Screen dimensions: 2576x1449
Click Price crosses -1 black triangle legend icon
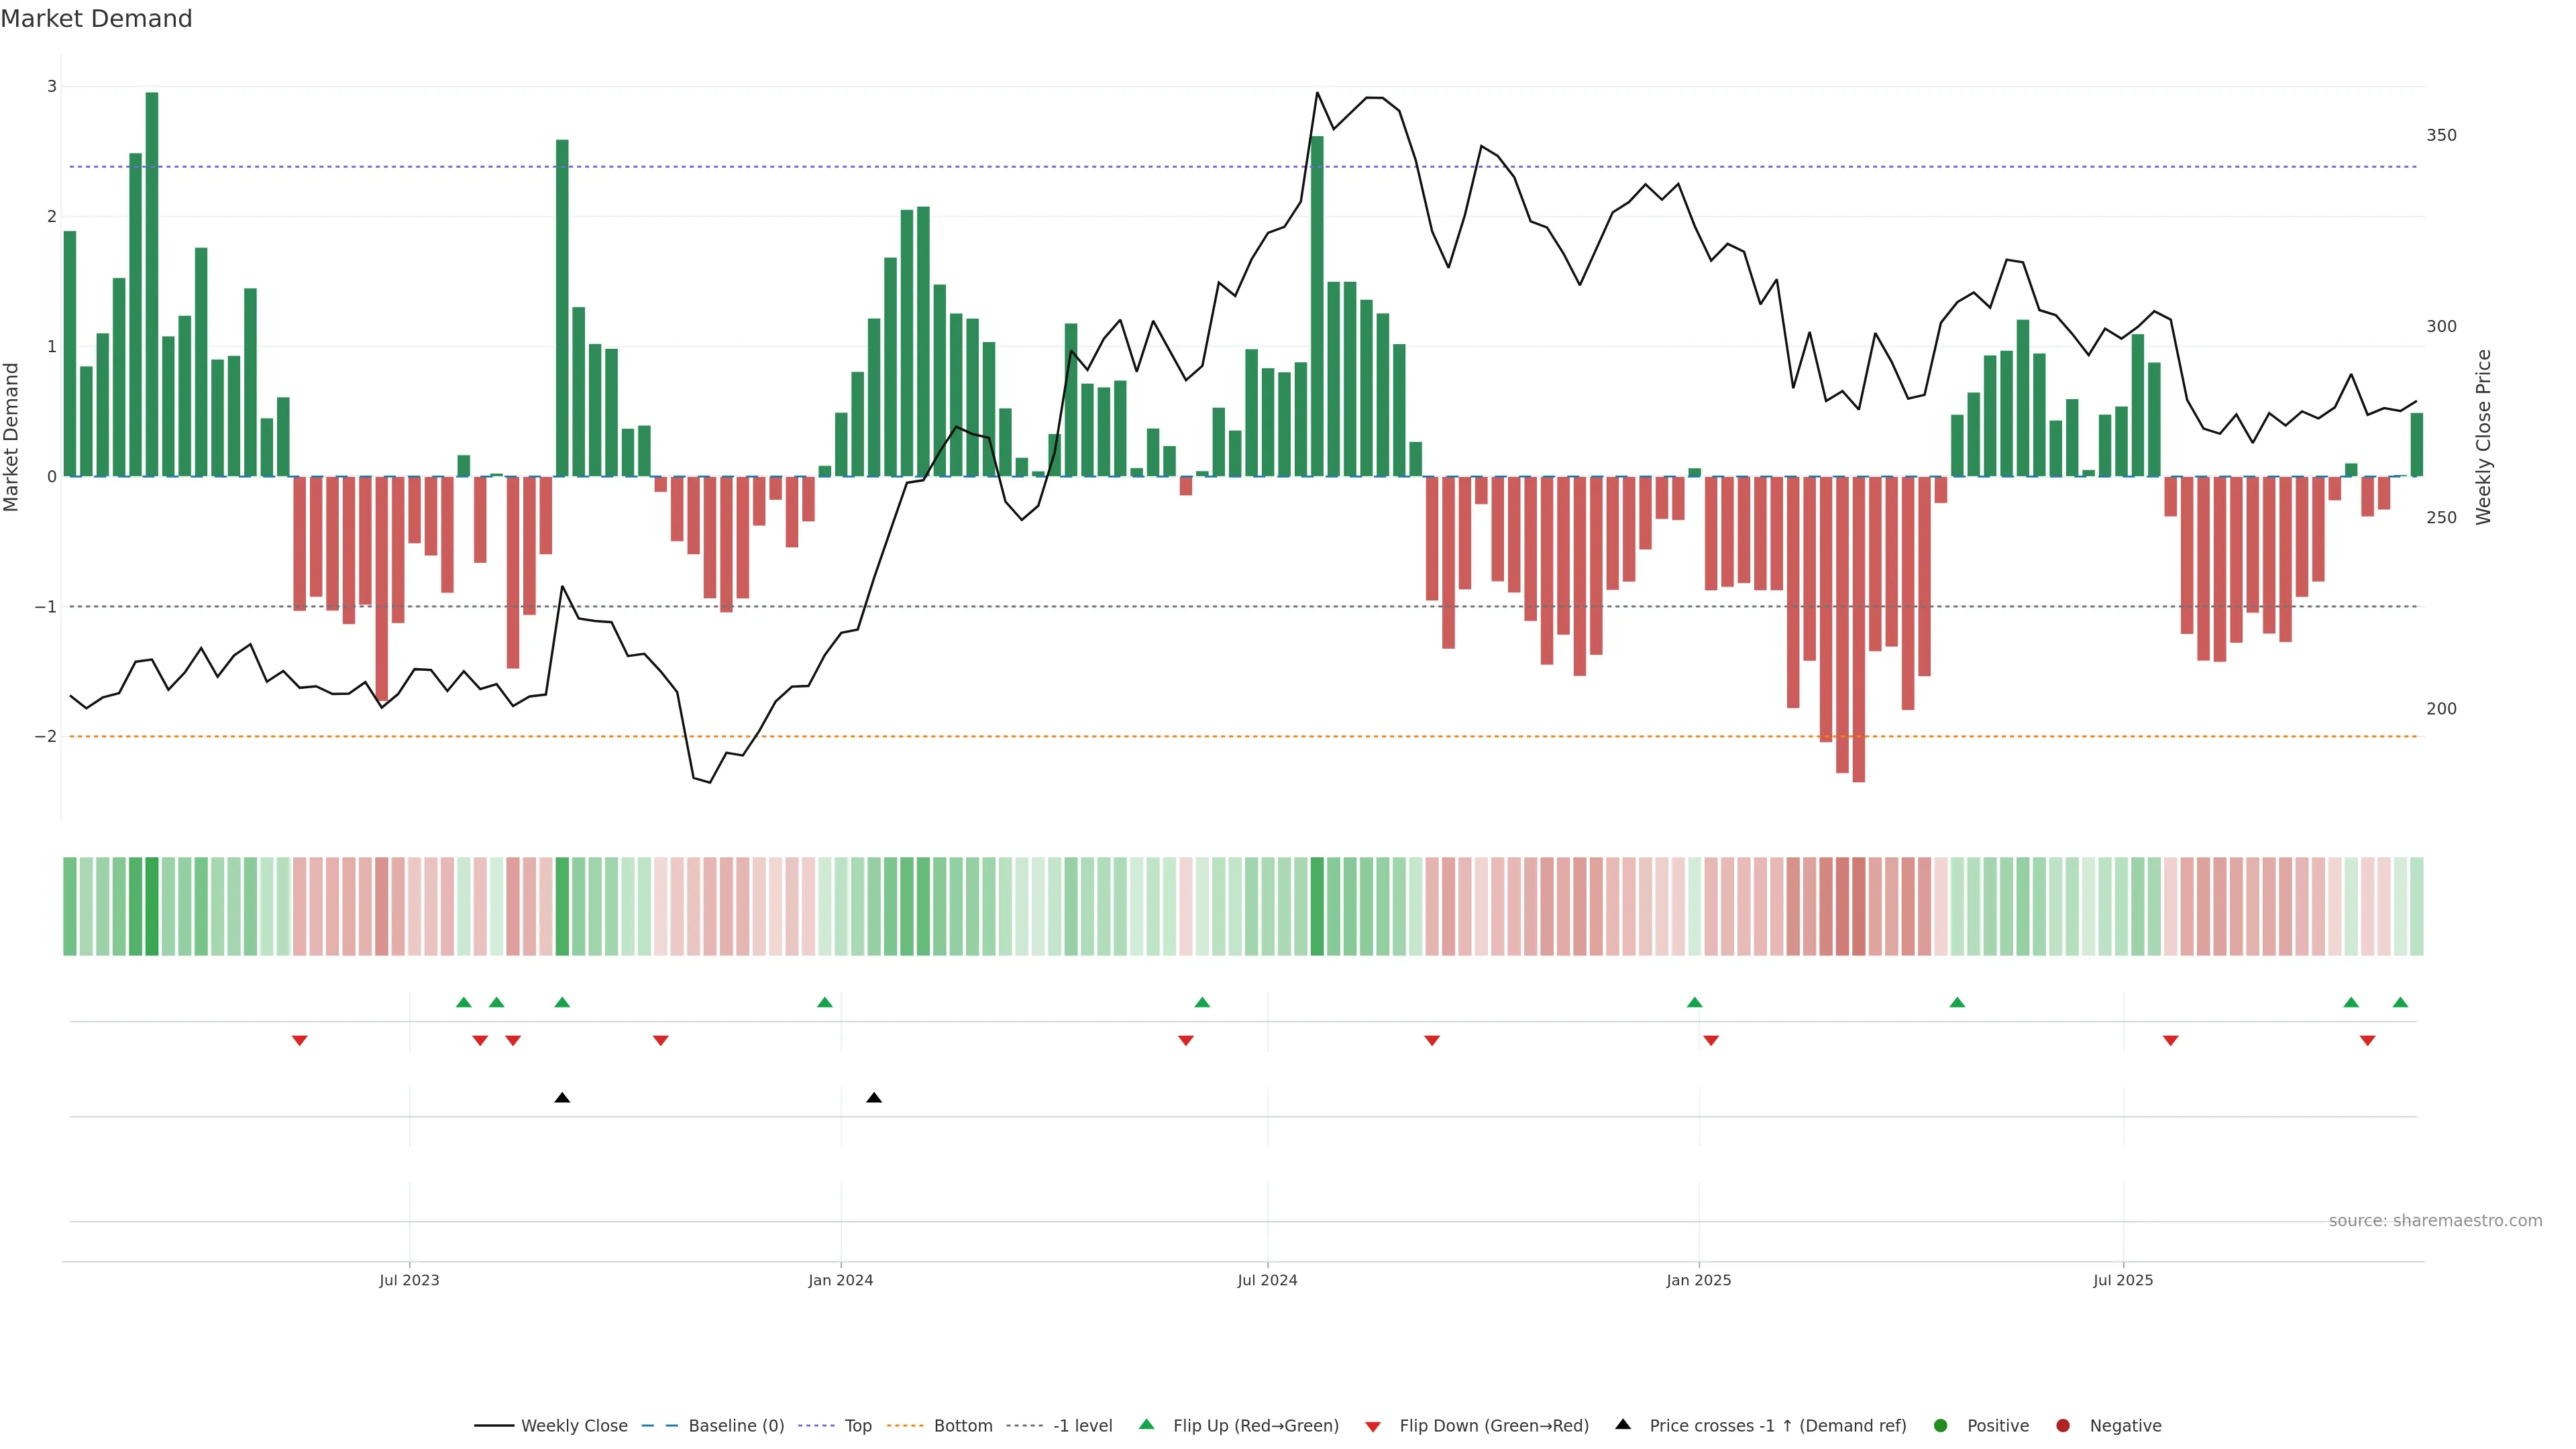[x=1623, y=1425]
